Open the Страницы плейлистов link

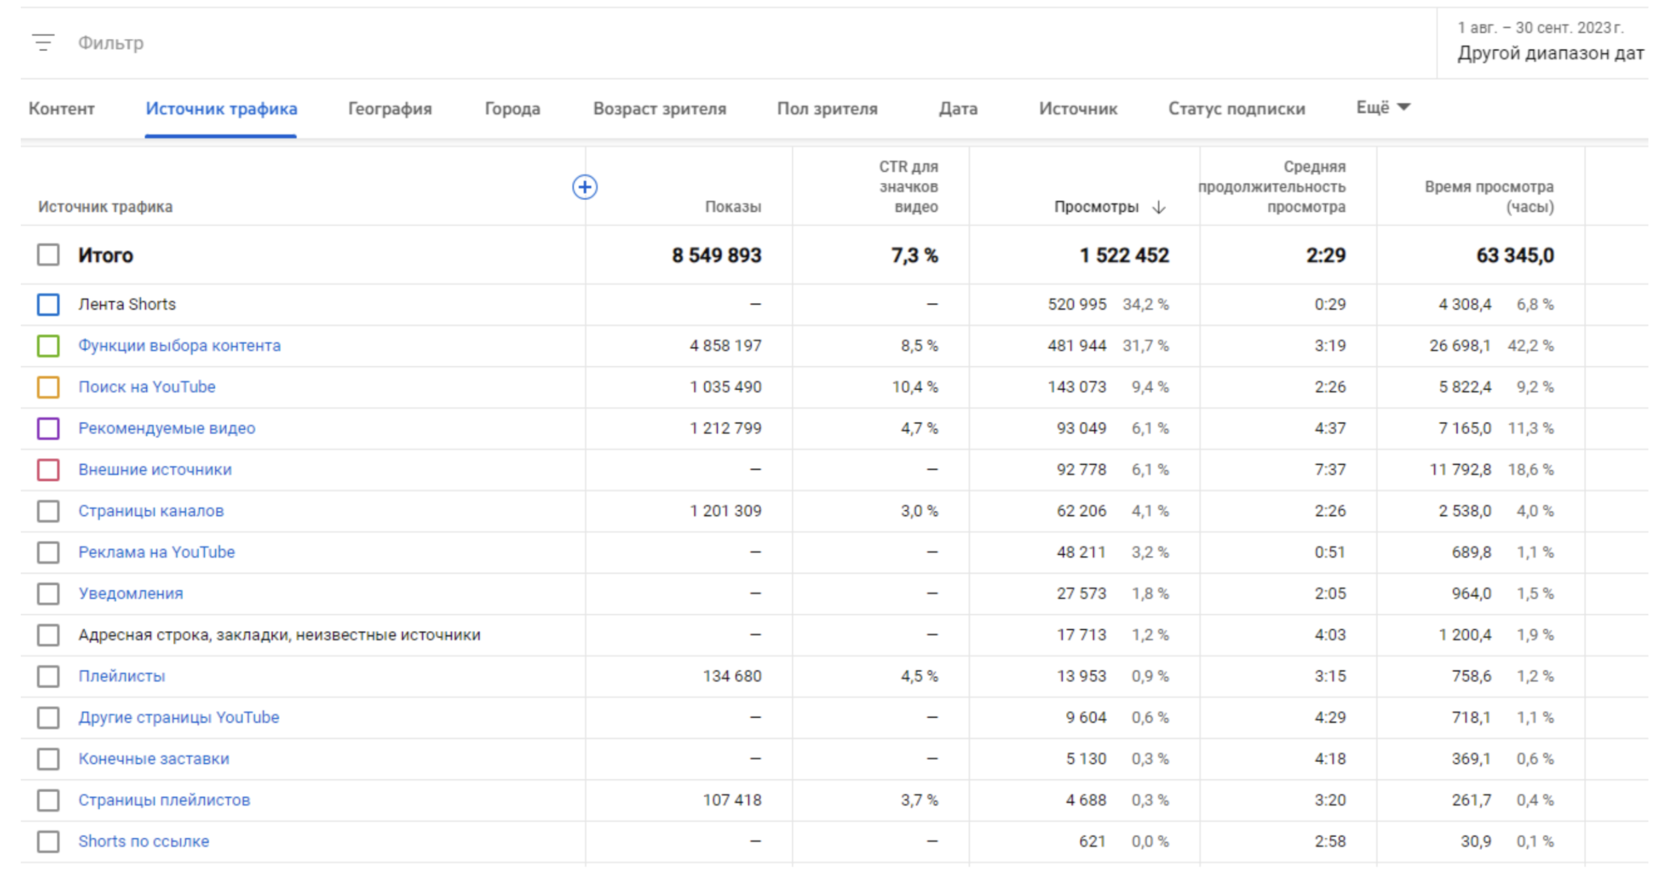coord(164,800)
